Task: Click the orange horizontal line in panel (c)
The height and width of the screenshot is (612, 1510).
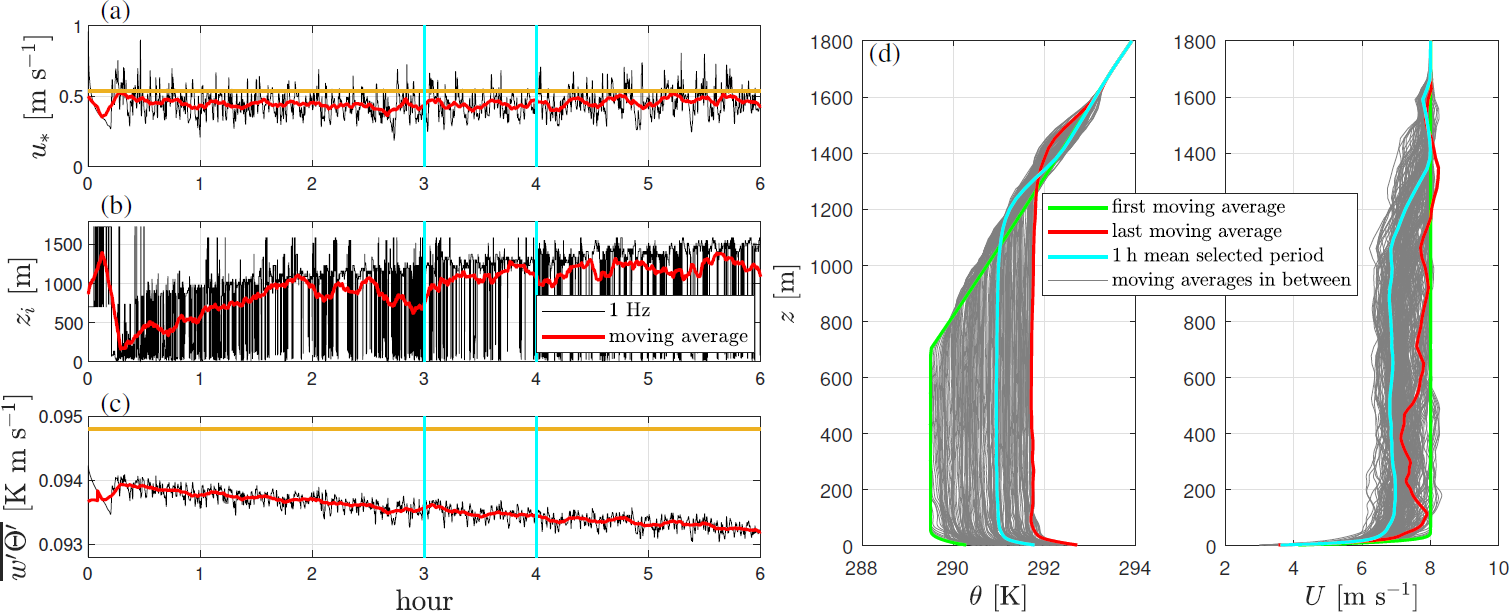Action: 300,429
